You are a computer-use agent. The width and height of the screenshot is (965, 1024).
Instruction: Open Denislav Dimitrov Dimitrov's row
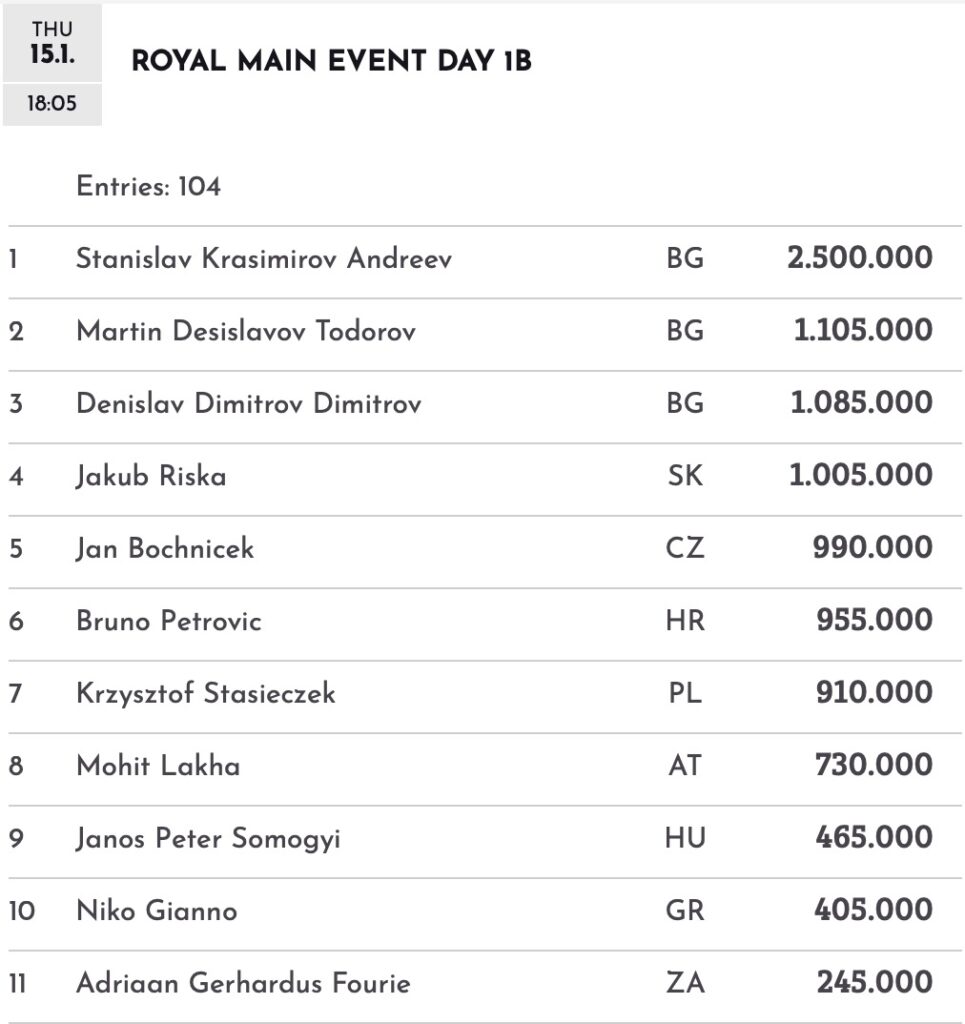pos(249,403)
